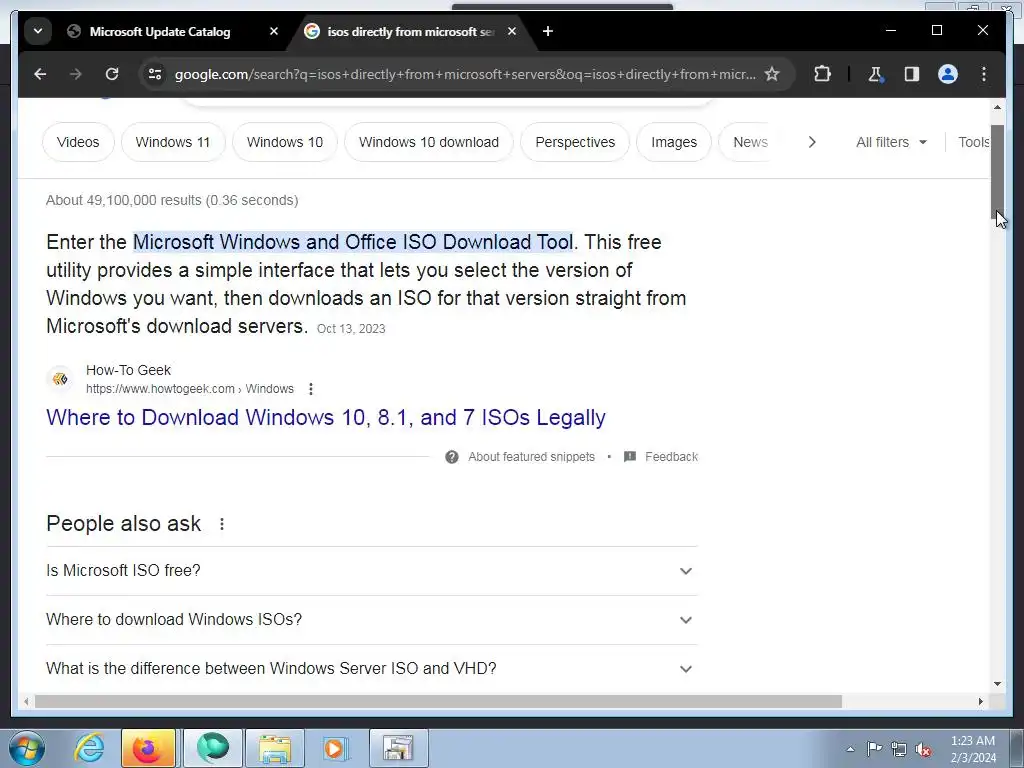Open People also ask options menu
The image size is (1024, 768).
click(222, 524)
